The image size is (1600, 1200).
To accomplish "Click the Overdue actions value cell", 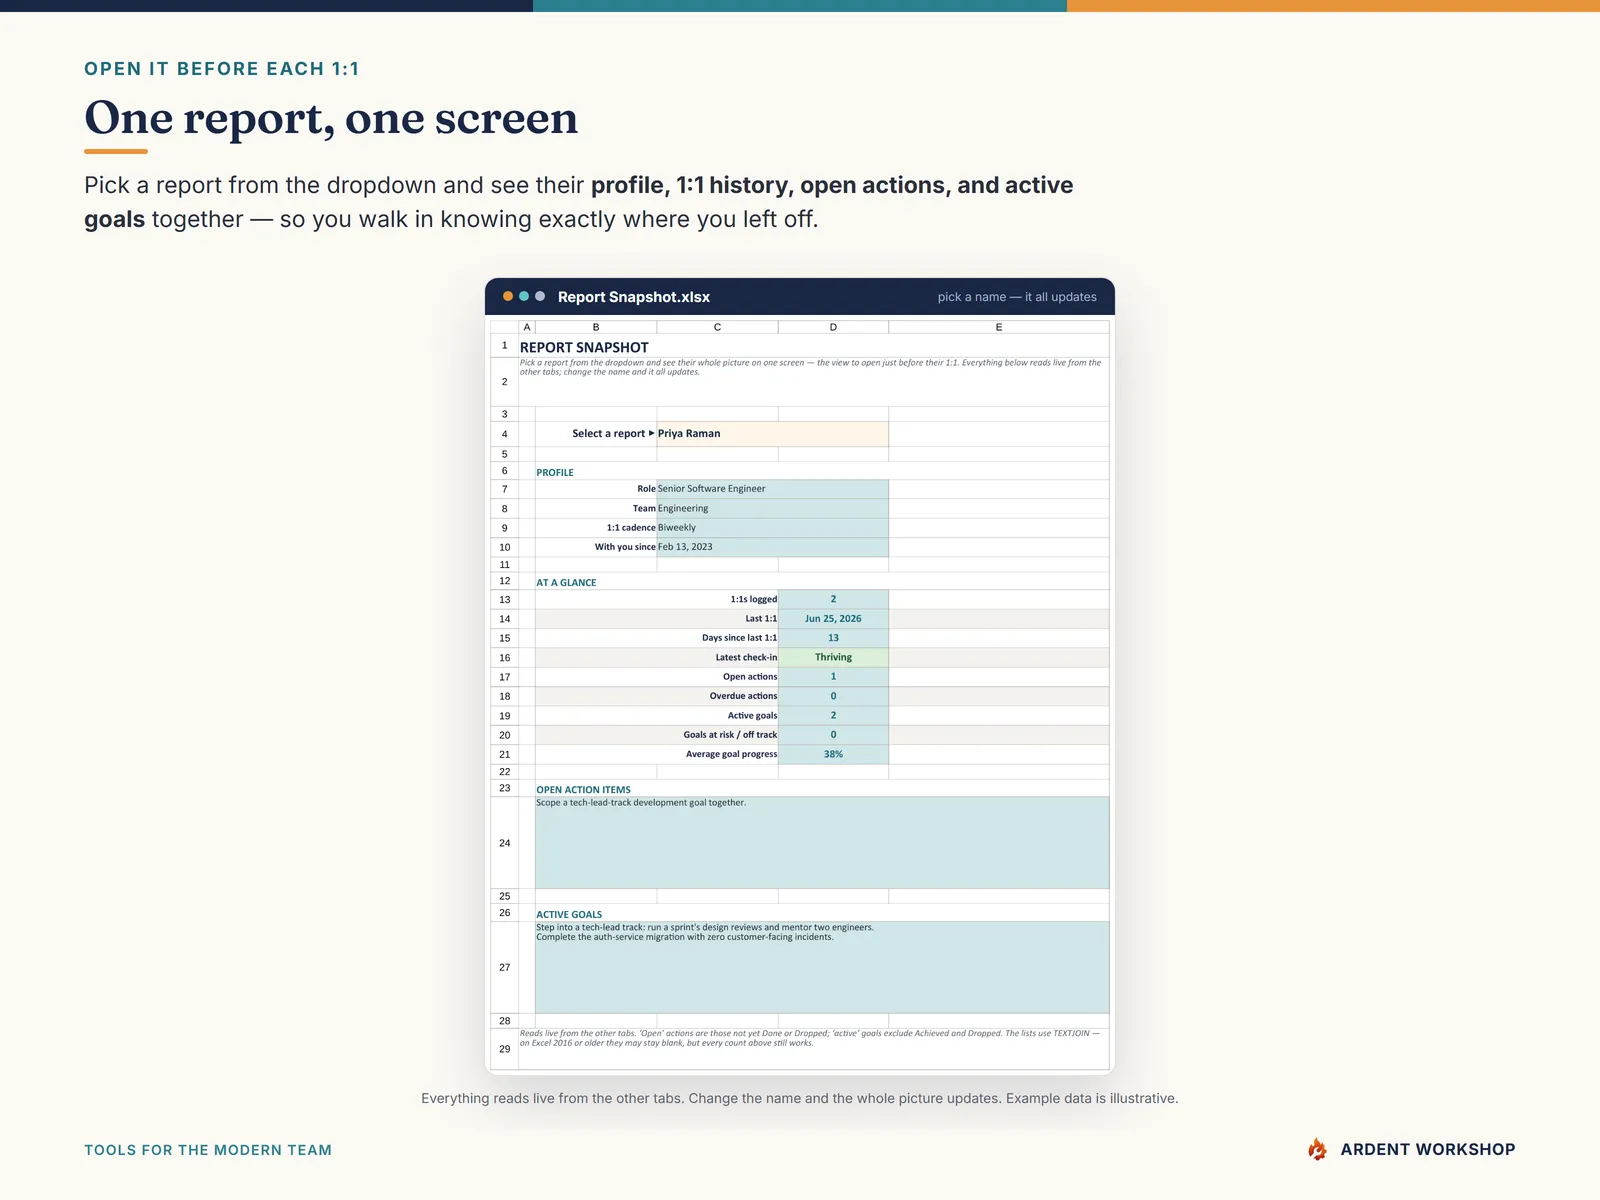I will (x=833, y=696).
